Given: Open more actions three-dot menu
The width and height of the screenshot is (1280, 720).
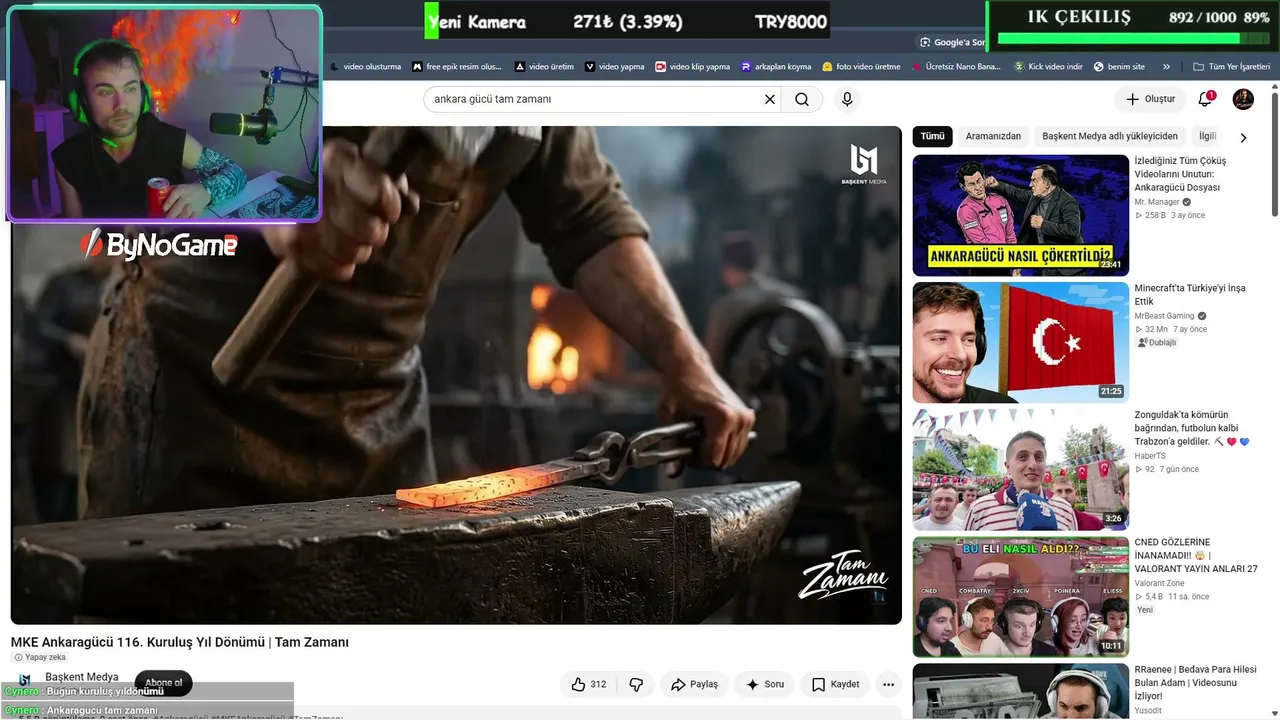Looking at the screenshot, I should point(888,684).
